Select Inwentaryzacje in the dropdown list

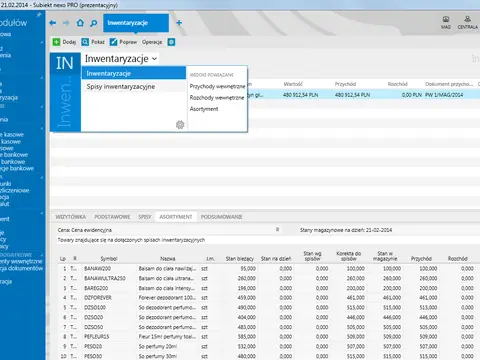click(134, 73)
